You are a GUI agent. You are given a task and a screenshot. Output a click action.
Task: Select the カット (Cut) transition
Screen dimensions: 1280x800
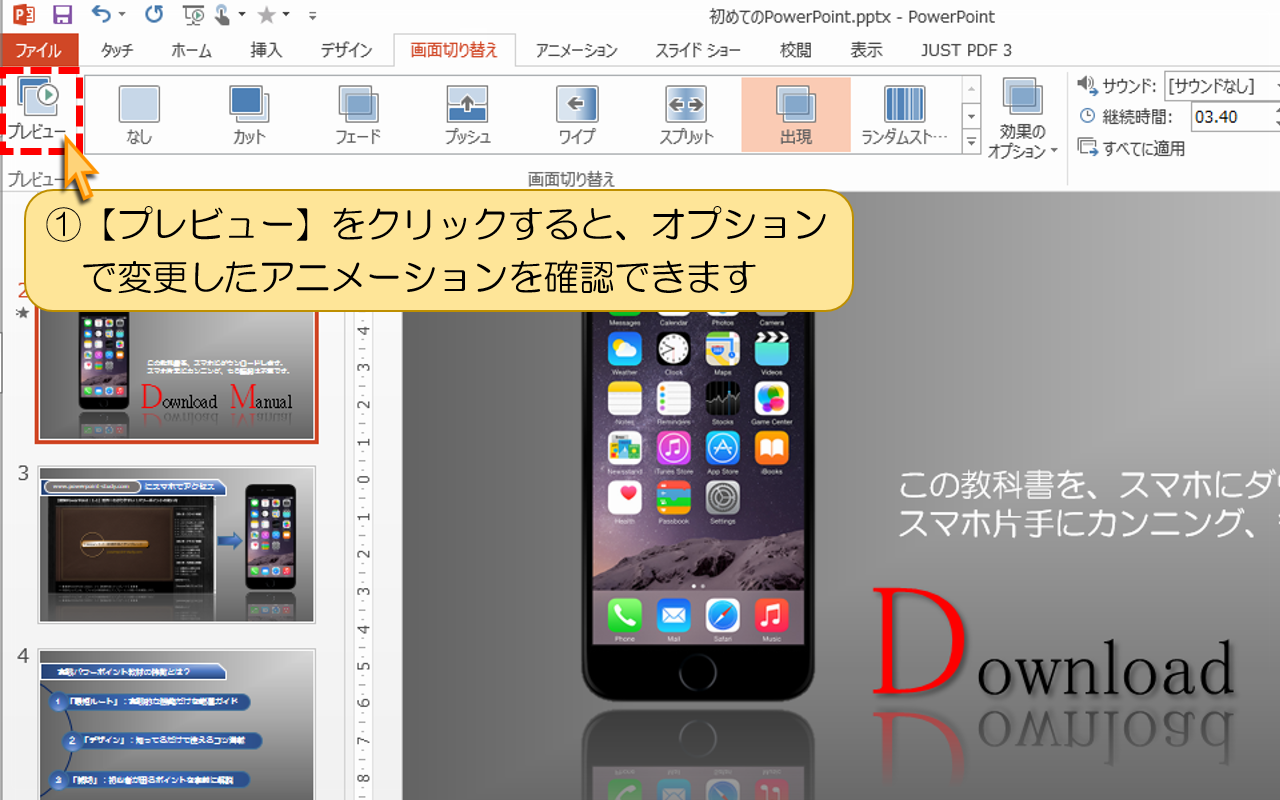(x=249, y=115)
